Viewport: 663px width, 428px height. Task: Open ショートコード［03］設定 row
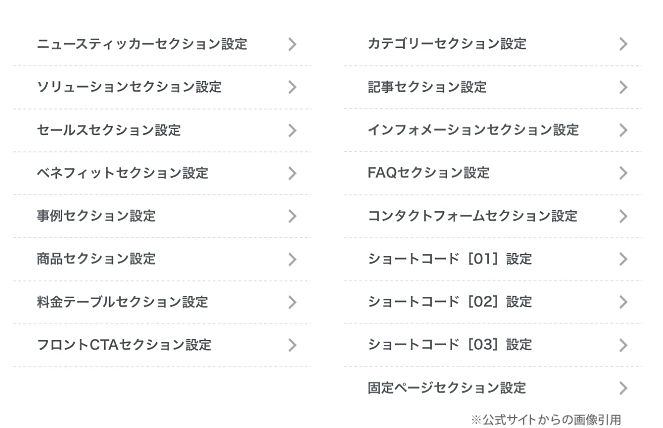click(x=450, y=345)
